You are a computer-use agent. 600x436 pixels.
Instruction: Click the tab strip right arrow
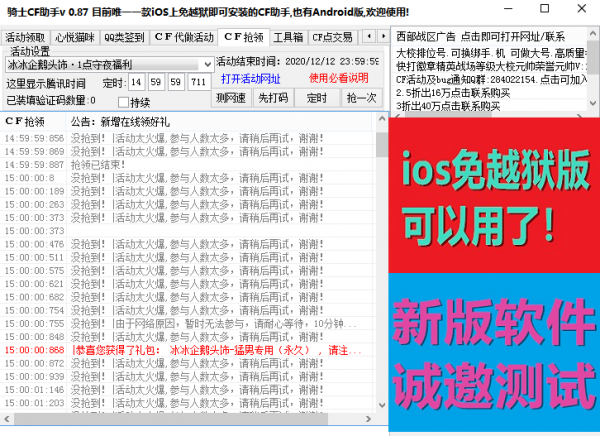point(383,36)
